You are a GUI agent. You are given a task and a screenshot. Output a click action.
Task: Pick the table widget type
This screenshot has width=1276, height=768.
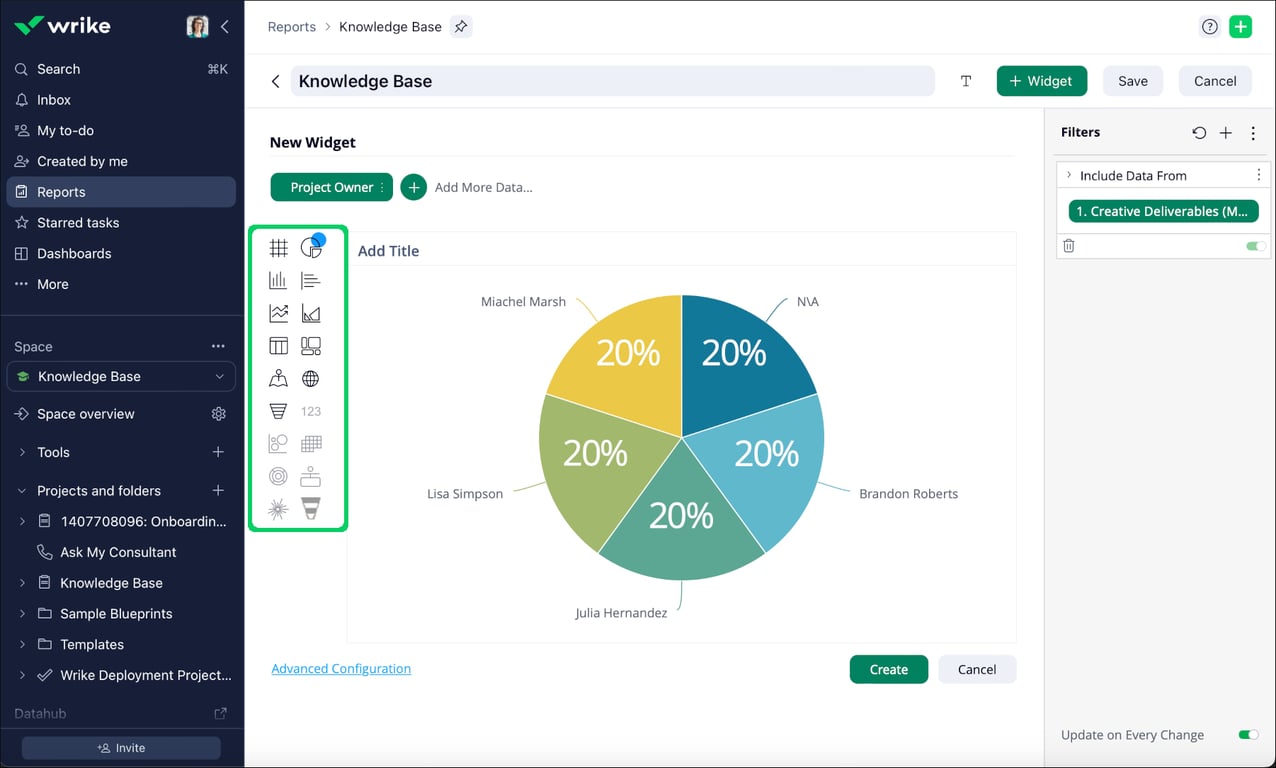pos(278,345)
